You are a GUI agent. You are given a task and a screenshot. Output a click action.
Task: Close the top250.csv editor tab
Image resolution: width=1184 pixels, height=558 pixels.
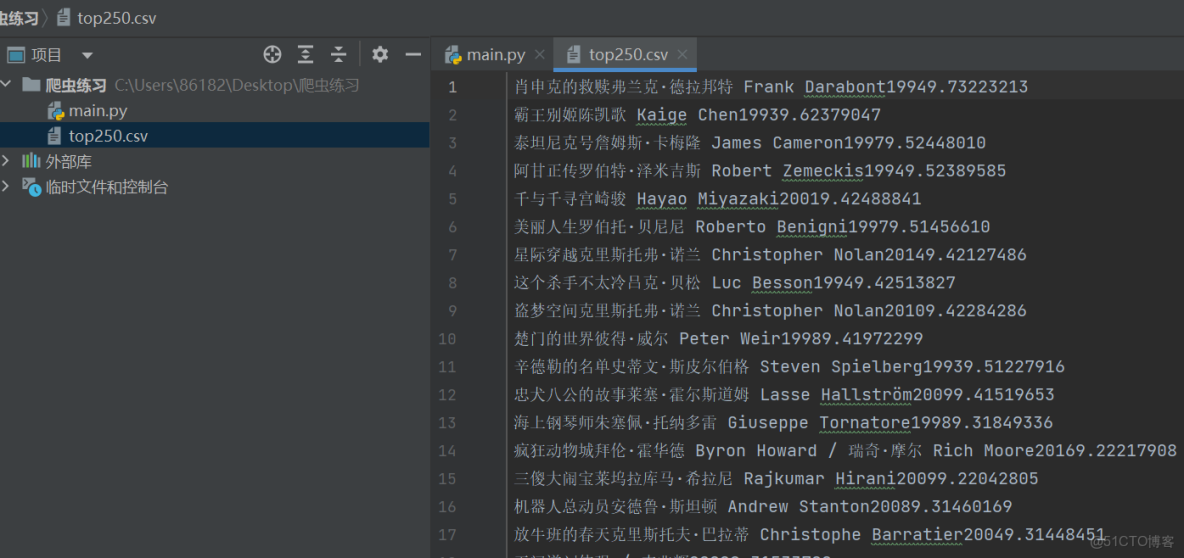click(682, 54)
